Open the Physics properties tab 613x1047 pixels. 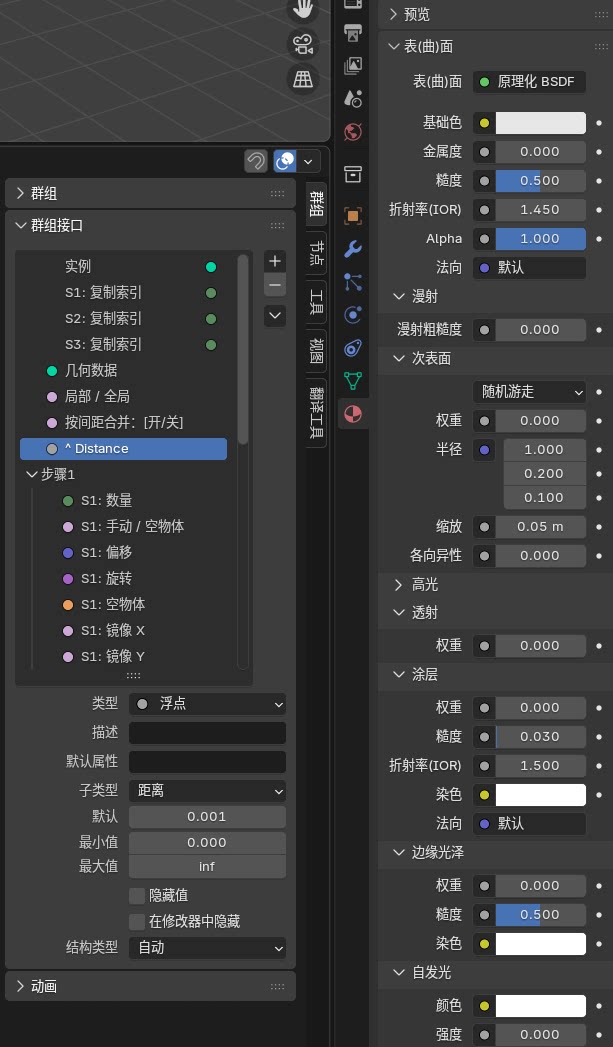coord(353,315)
